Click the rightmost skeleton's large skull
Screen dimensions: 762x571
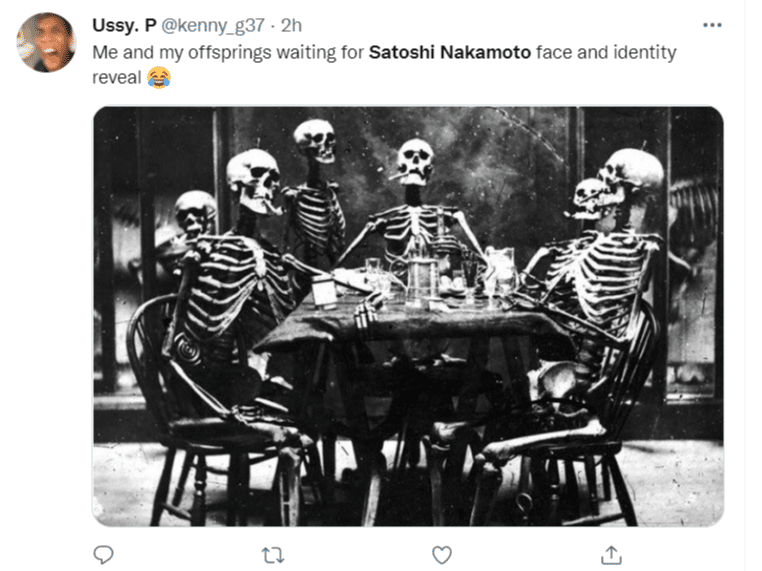pyautogui.click(x=632, y=177)
